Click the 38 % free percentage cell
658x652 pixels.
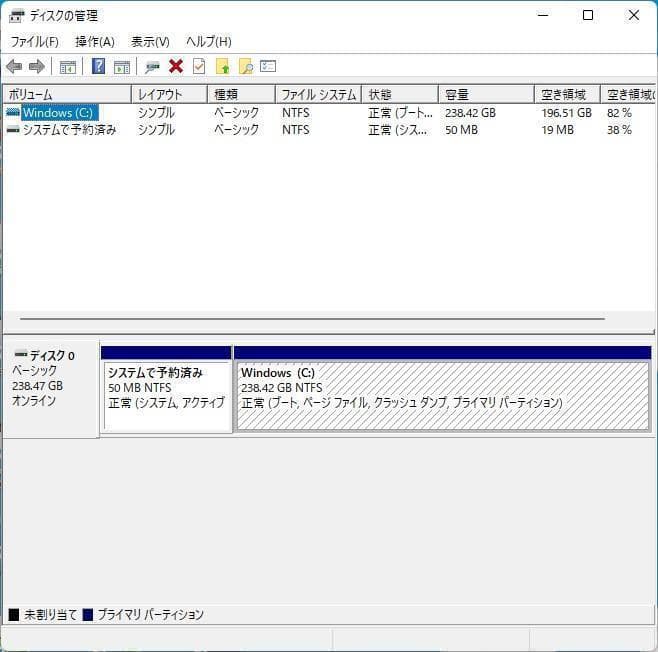[619, 130]
